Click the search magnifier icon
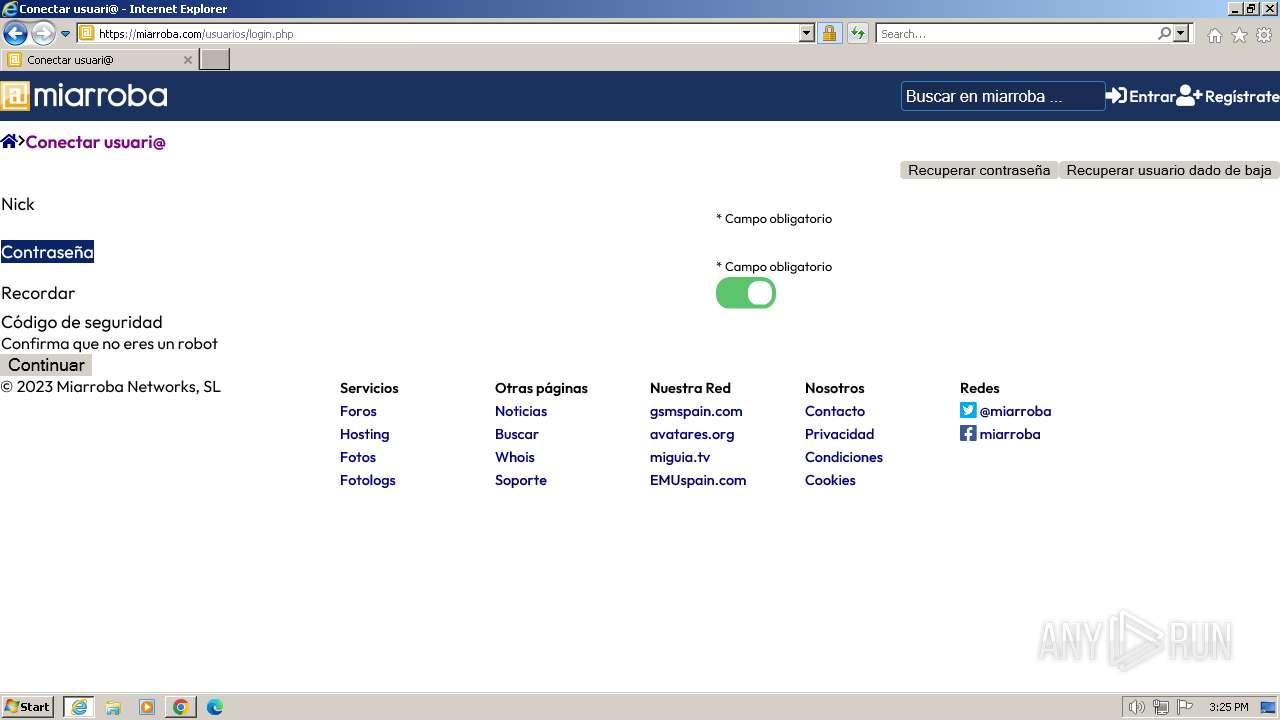The image size is (1280, 720). pyautogui.click(x=1164, y=33)
